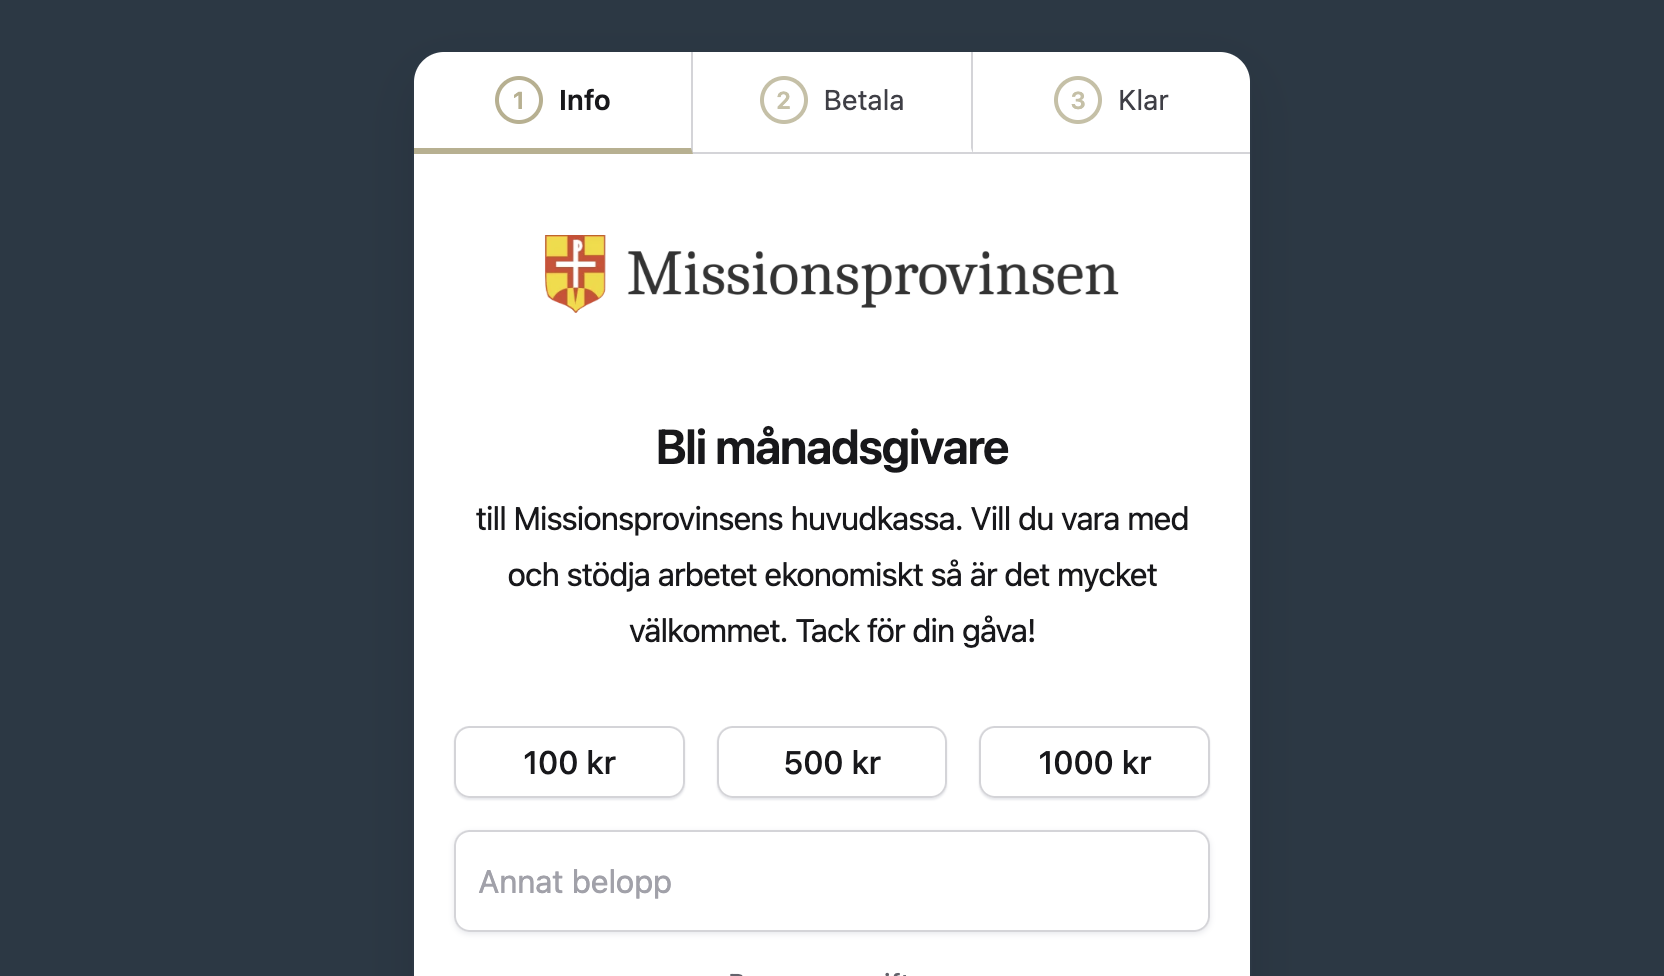This screenshot has height=976, width=1664.
Task: Click the step 3 number circle
Action: pyautogui.click(x=1077, y=100)
